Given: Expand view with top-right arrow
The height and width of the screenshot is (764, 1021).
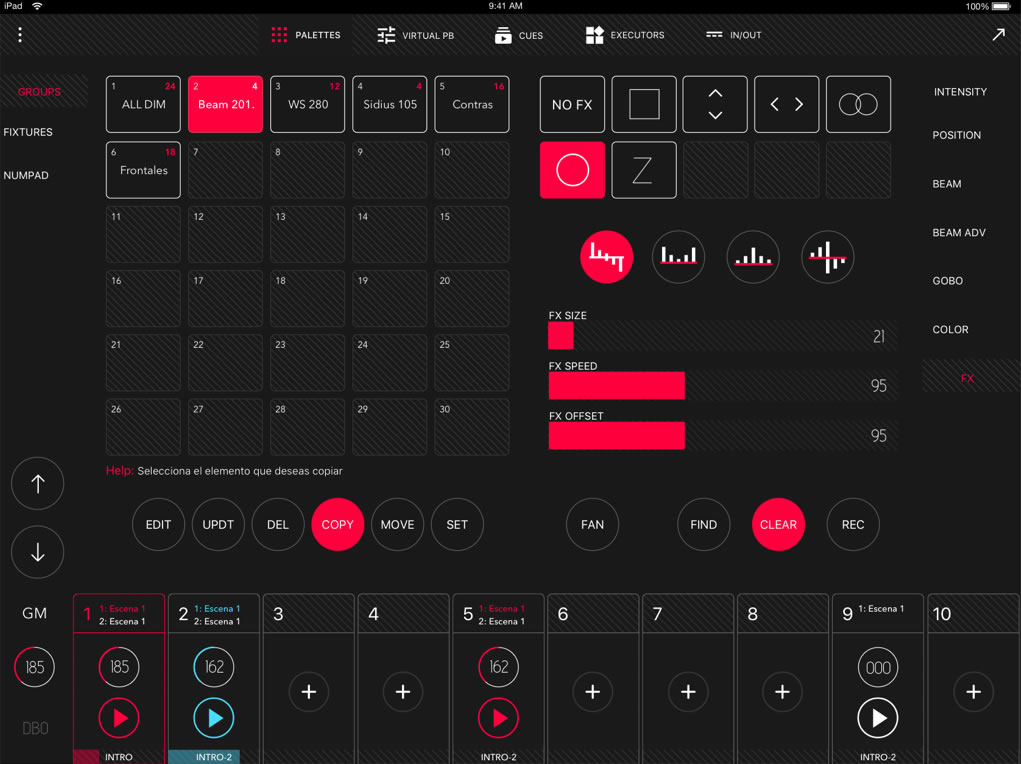Looking at the screenshot, I should (x=998, y=35).
